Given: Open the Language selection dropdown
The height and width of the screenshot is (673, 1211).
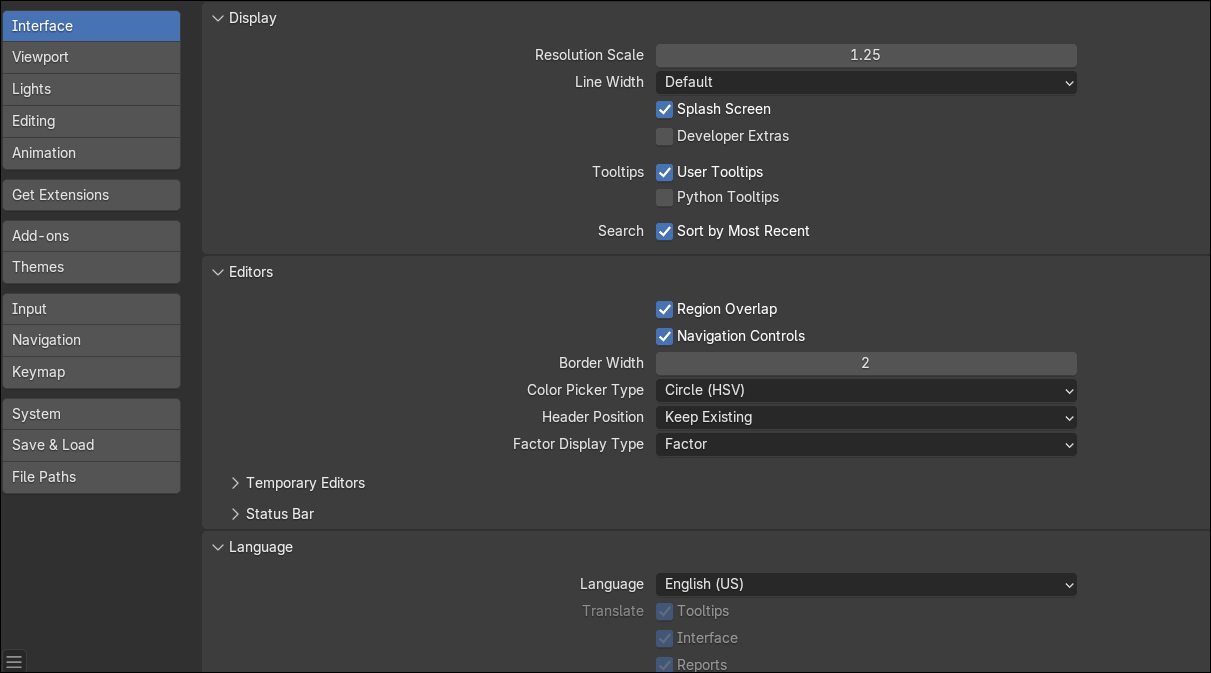Looking at the screenshot, I should (866, 584).
